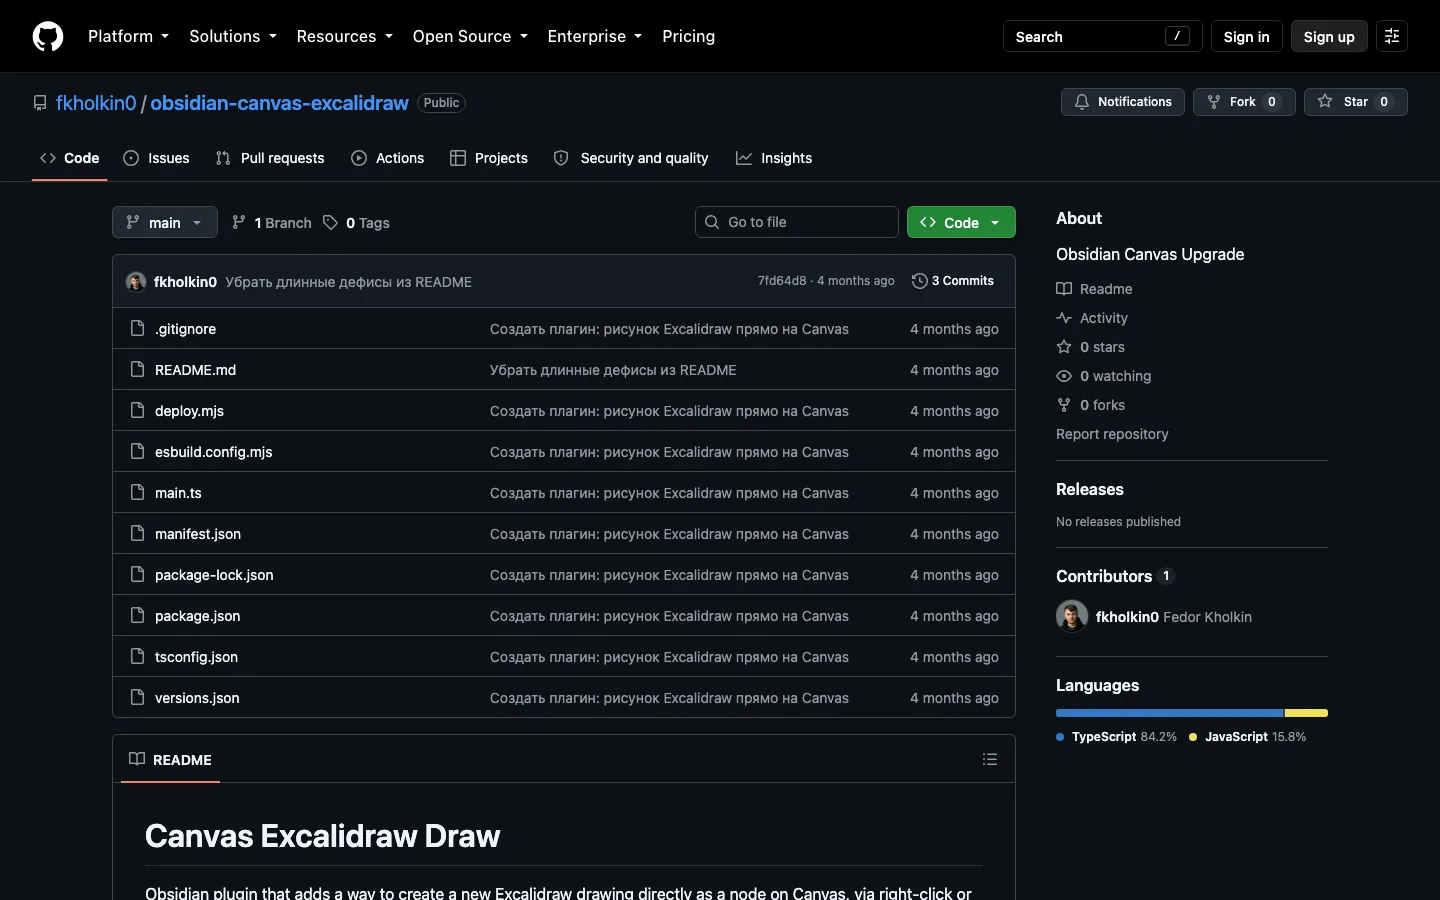Open the esbuild.config.mjs file
The image size is (1440, 900).
tap(214, 452)
